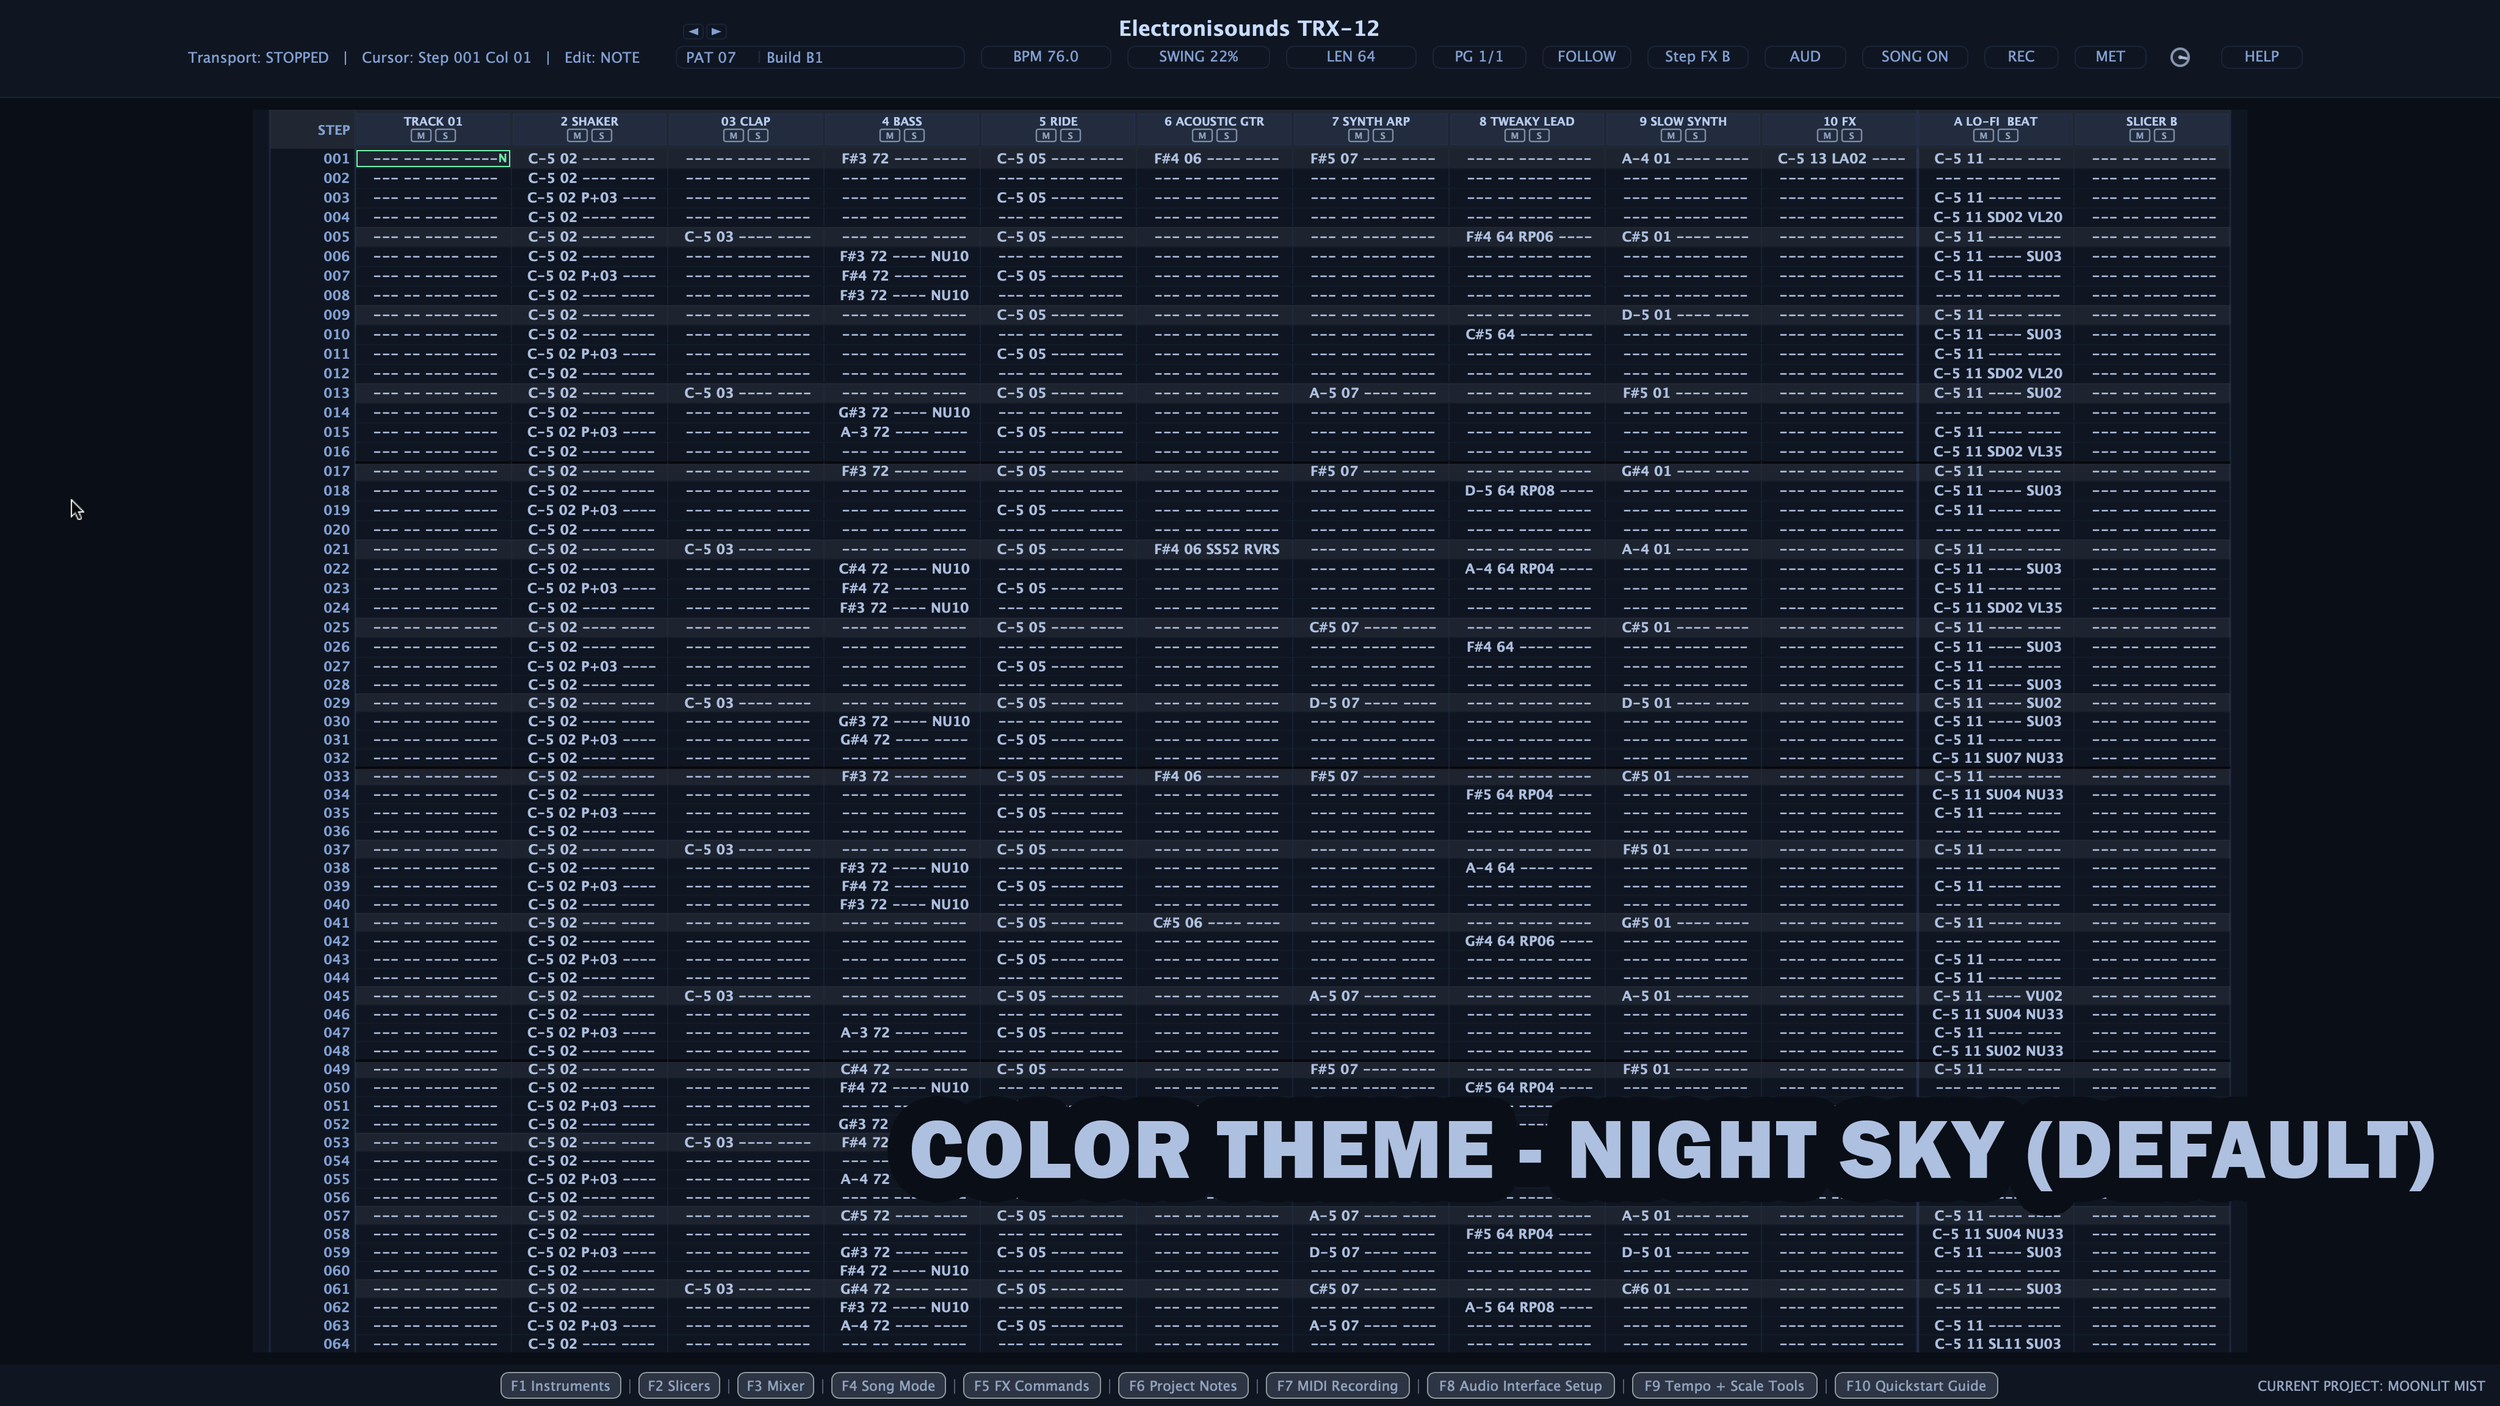Toggle the FOLLOW playback mode
This screenshot has width=2500, height=1406.
click(x=1586, y=57)
